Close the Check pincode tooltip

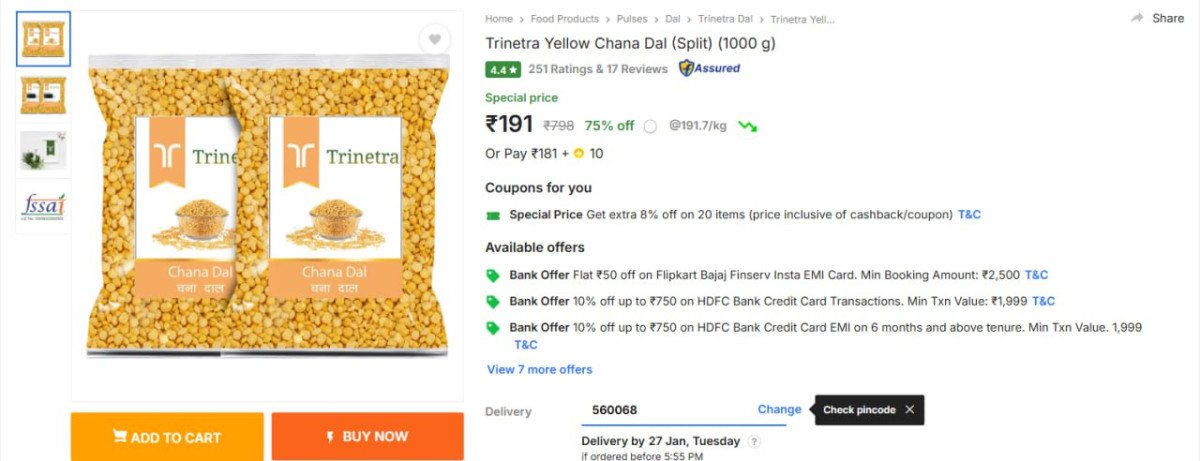(909, 410)
